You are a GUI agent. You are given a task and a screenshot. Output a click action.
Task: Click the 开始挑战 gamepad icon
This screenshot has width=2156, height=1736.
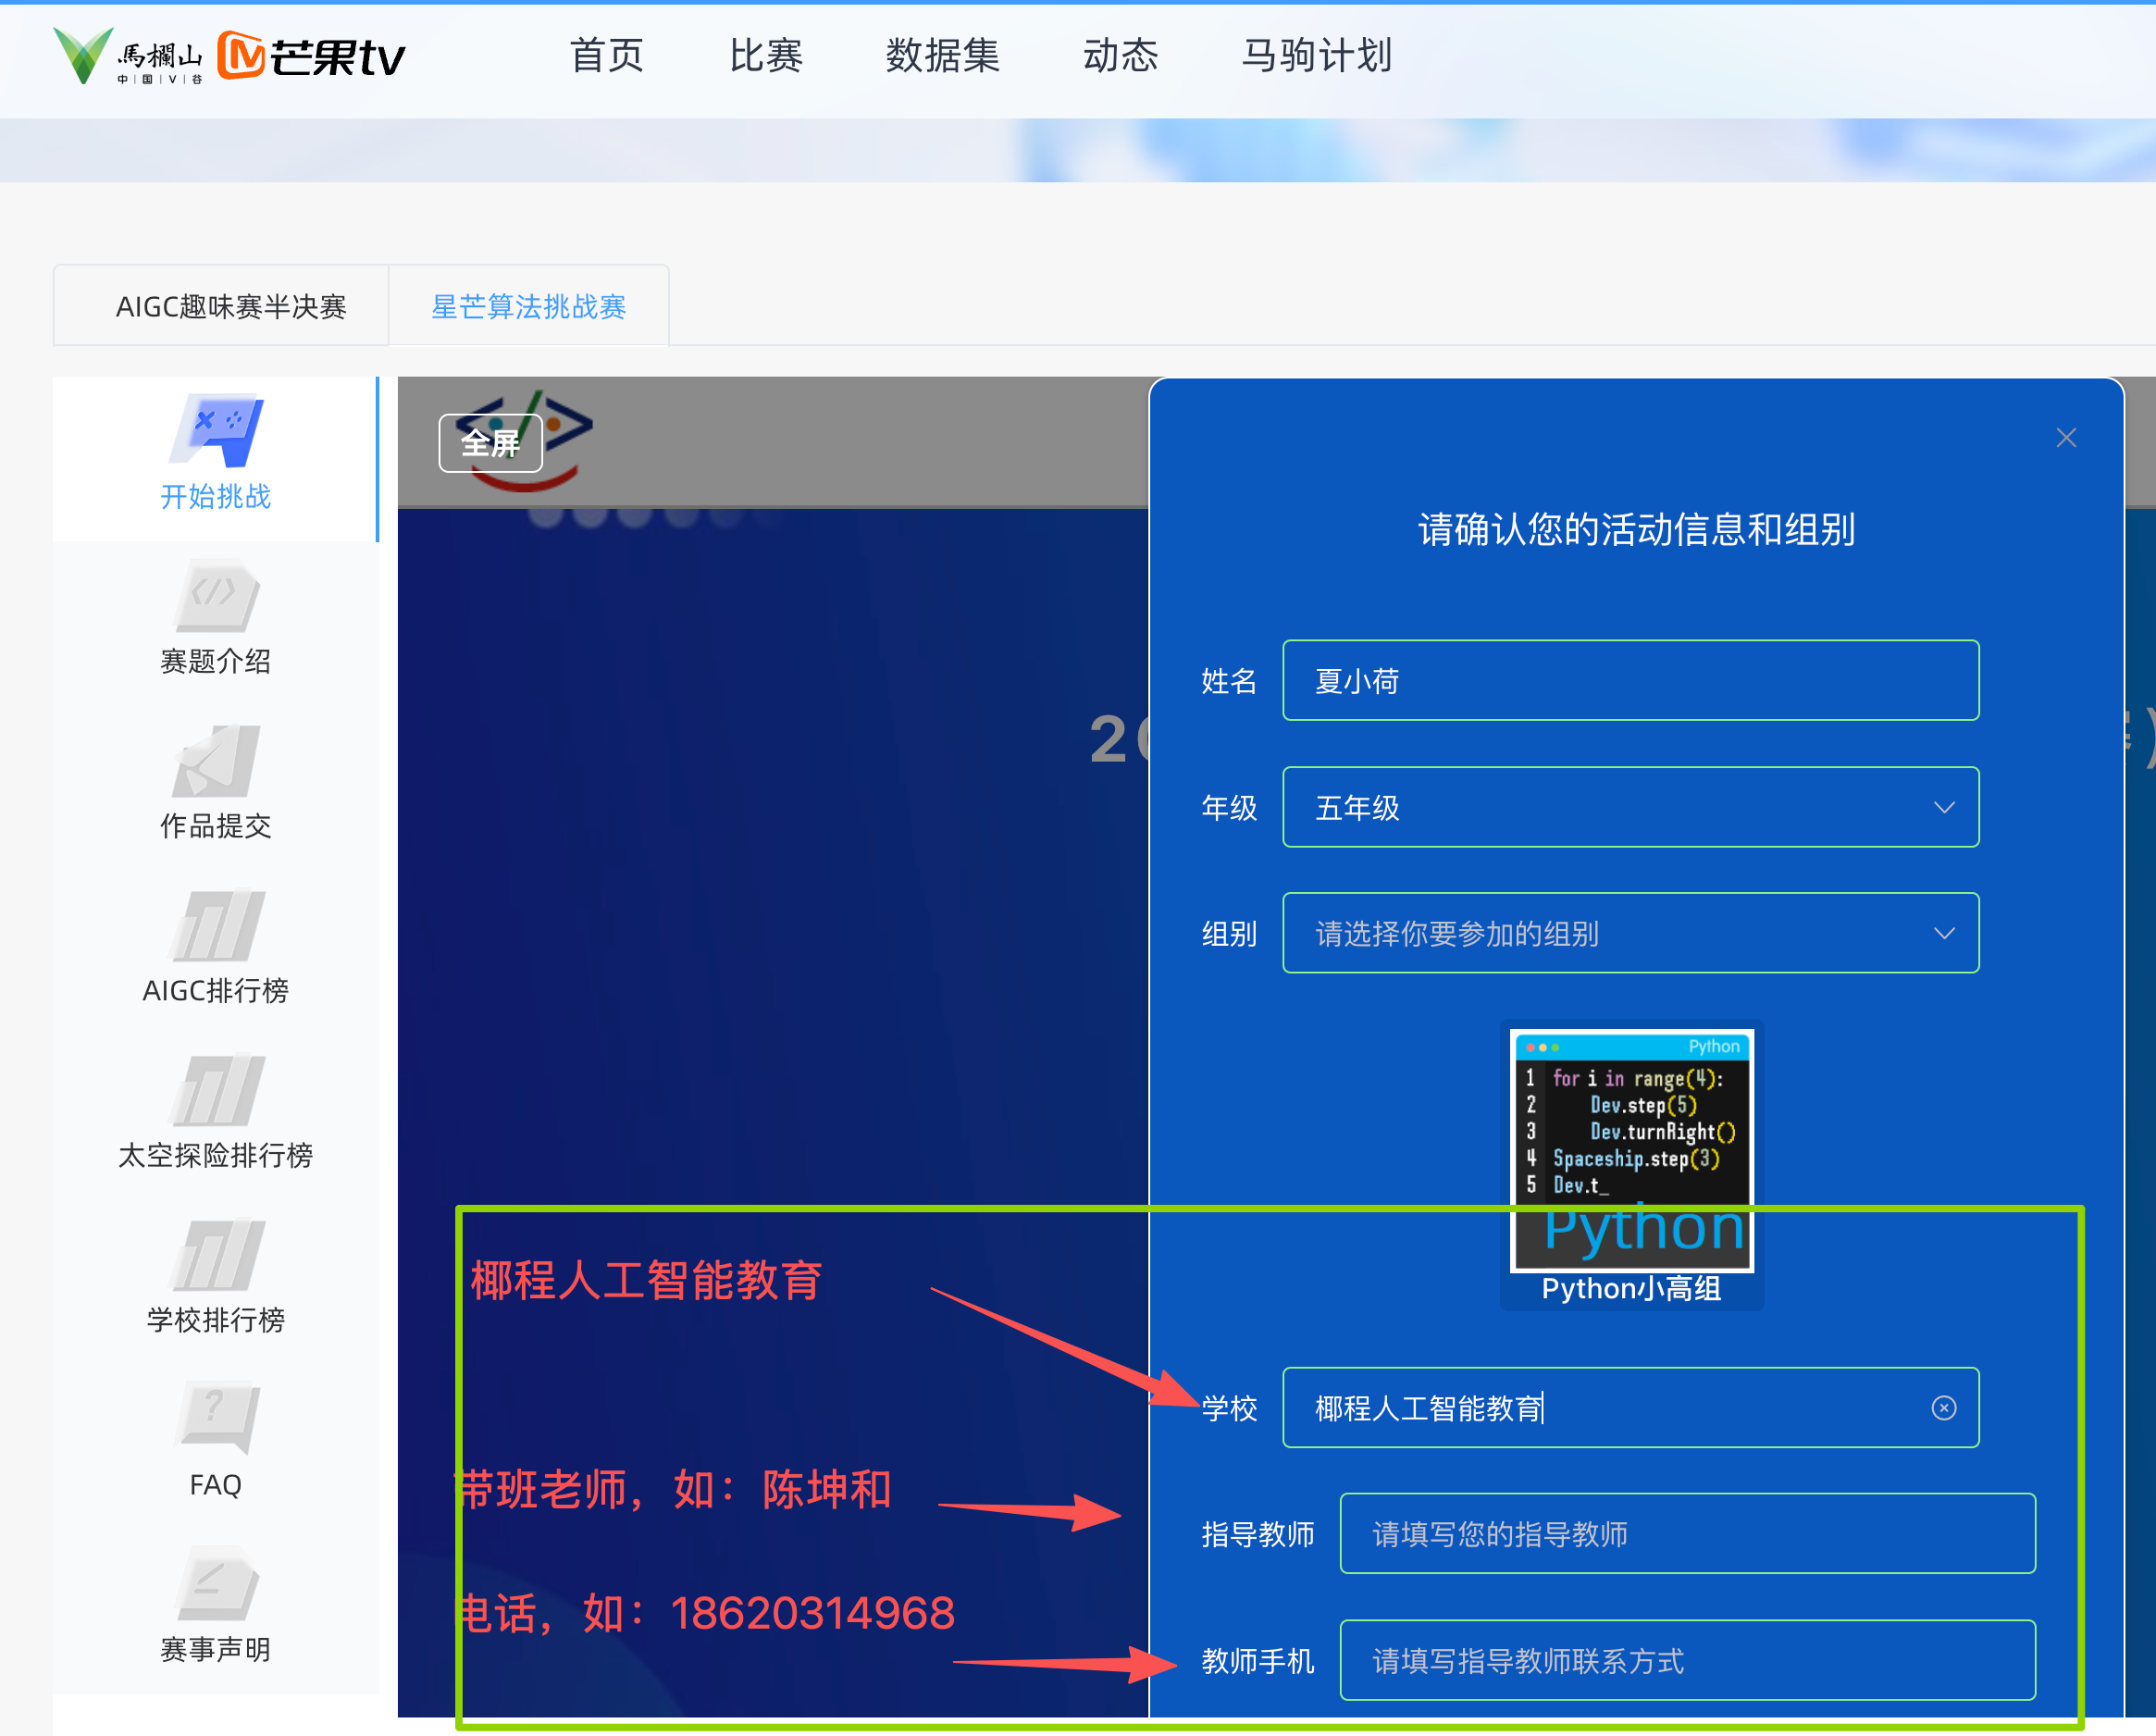[216, 430]
